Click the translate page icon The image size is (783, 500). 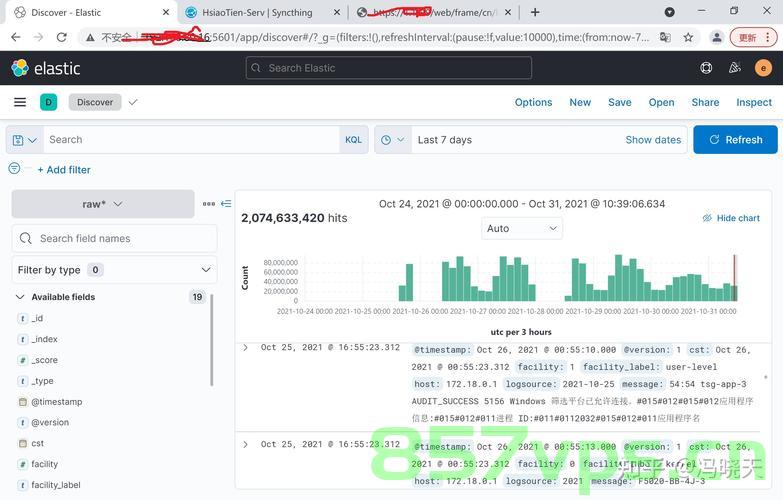coord(665,37)
